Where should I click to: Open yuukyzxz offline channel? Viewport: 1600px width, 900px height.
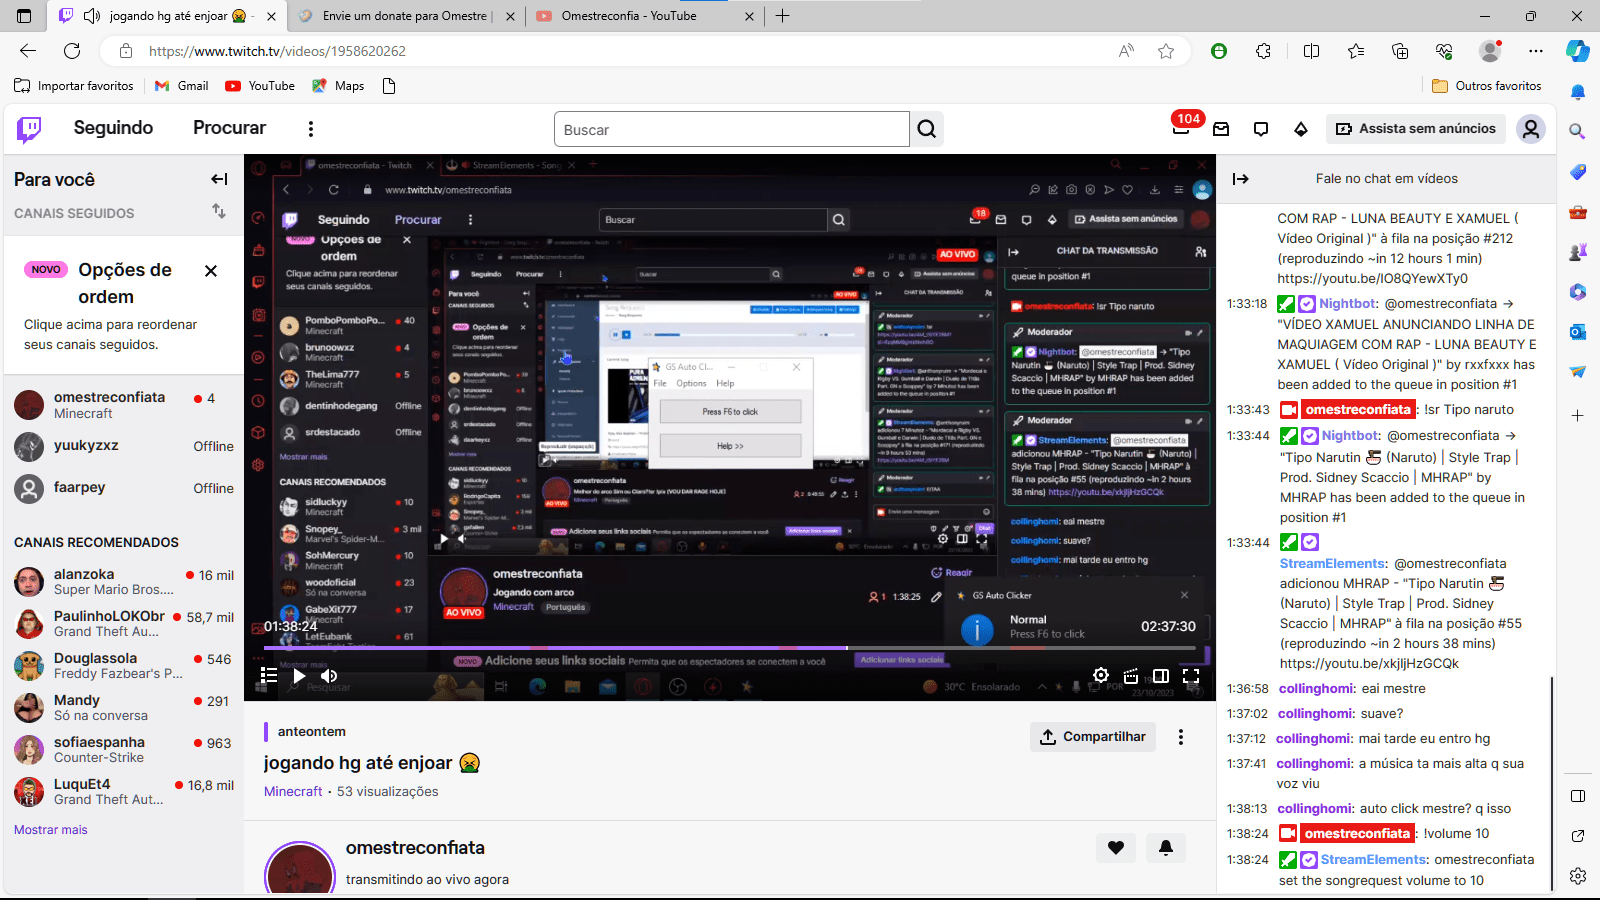tap(124, 446)
